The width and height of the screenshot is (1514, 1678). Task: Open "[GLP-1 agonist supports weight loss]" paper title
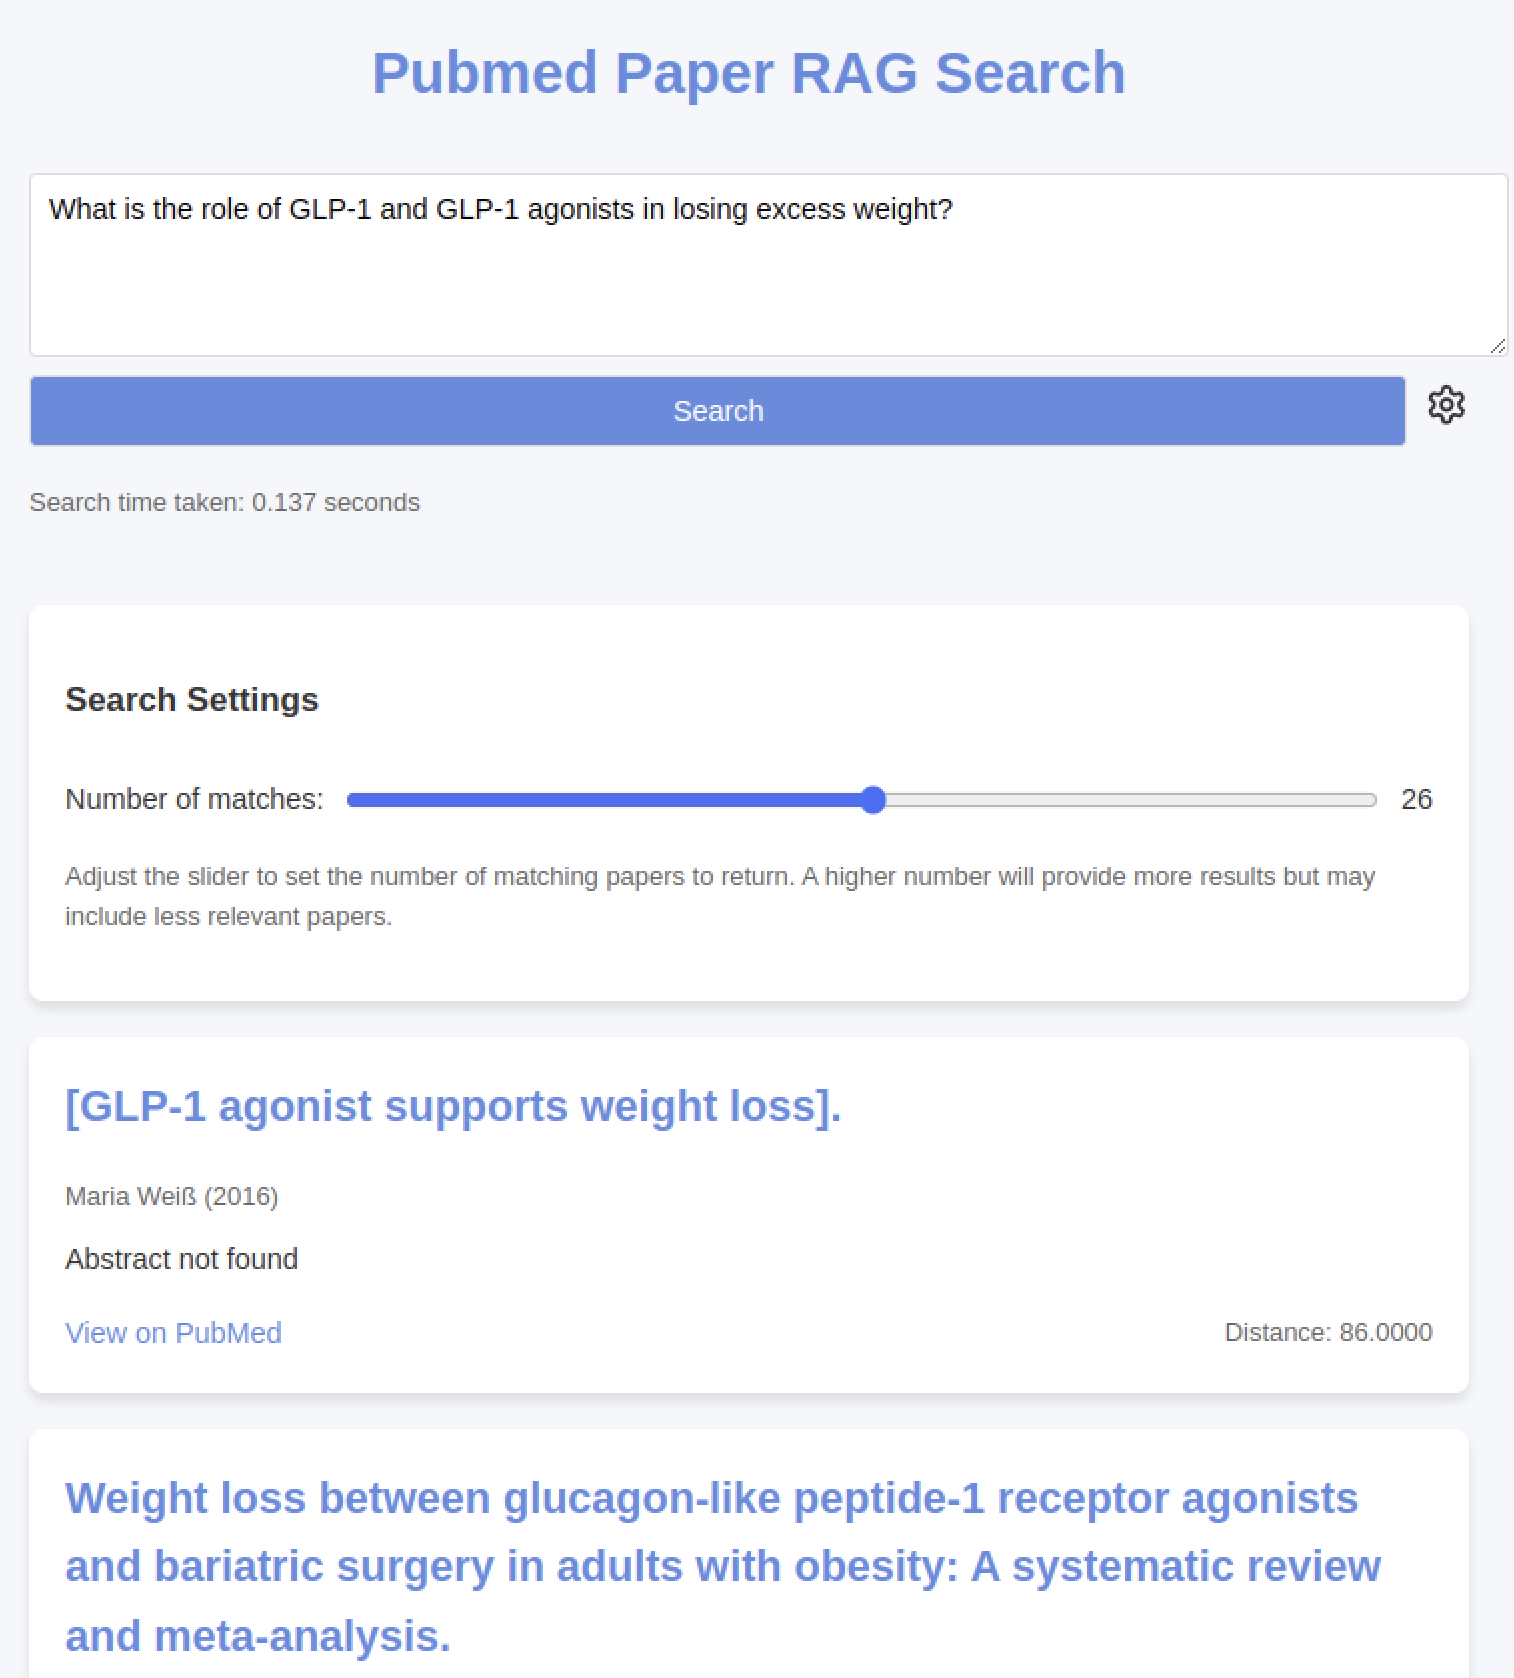[453, 1107]
